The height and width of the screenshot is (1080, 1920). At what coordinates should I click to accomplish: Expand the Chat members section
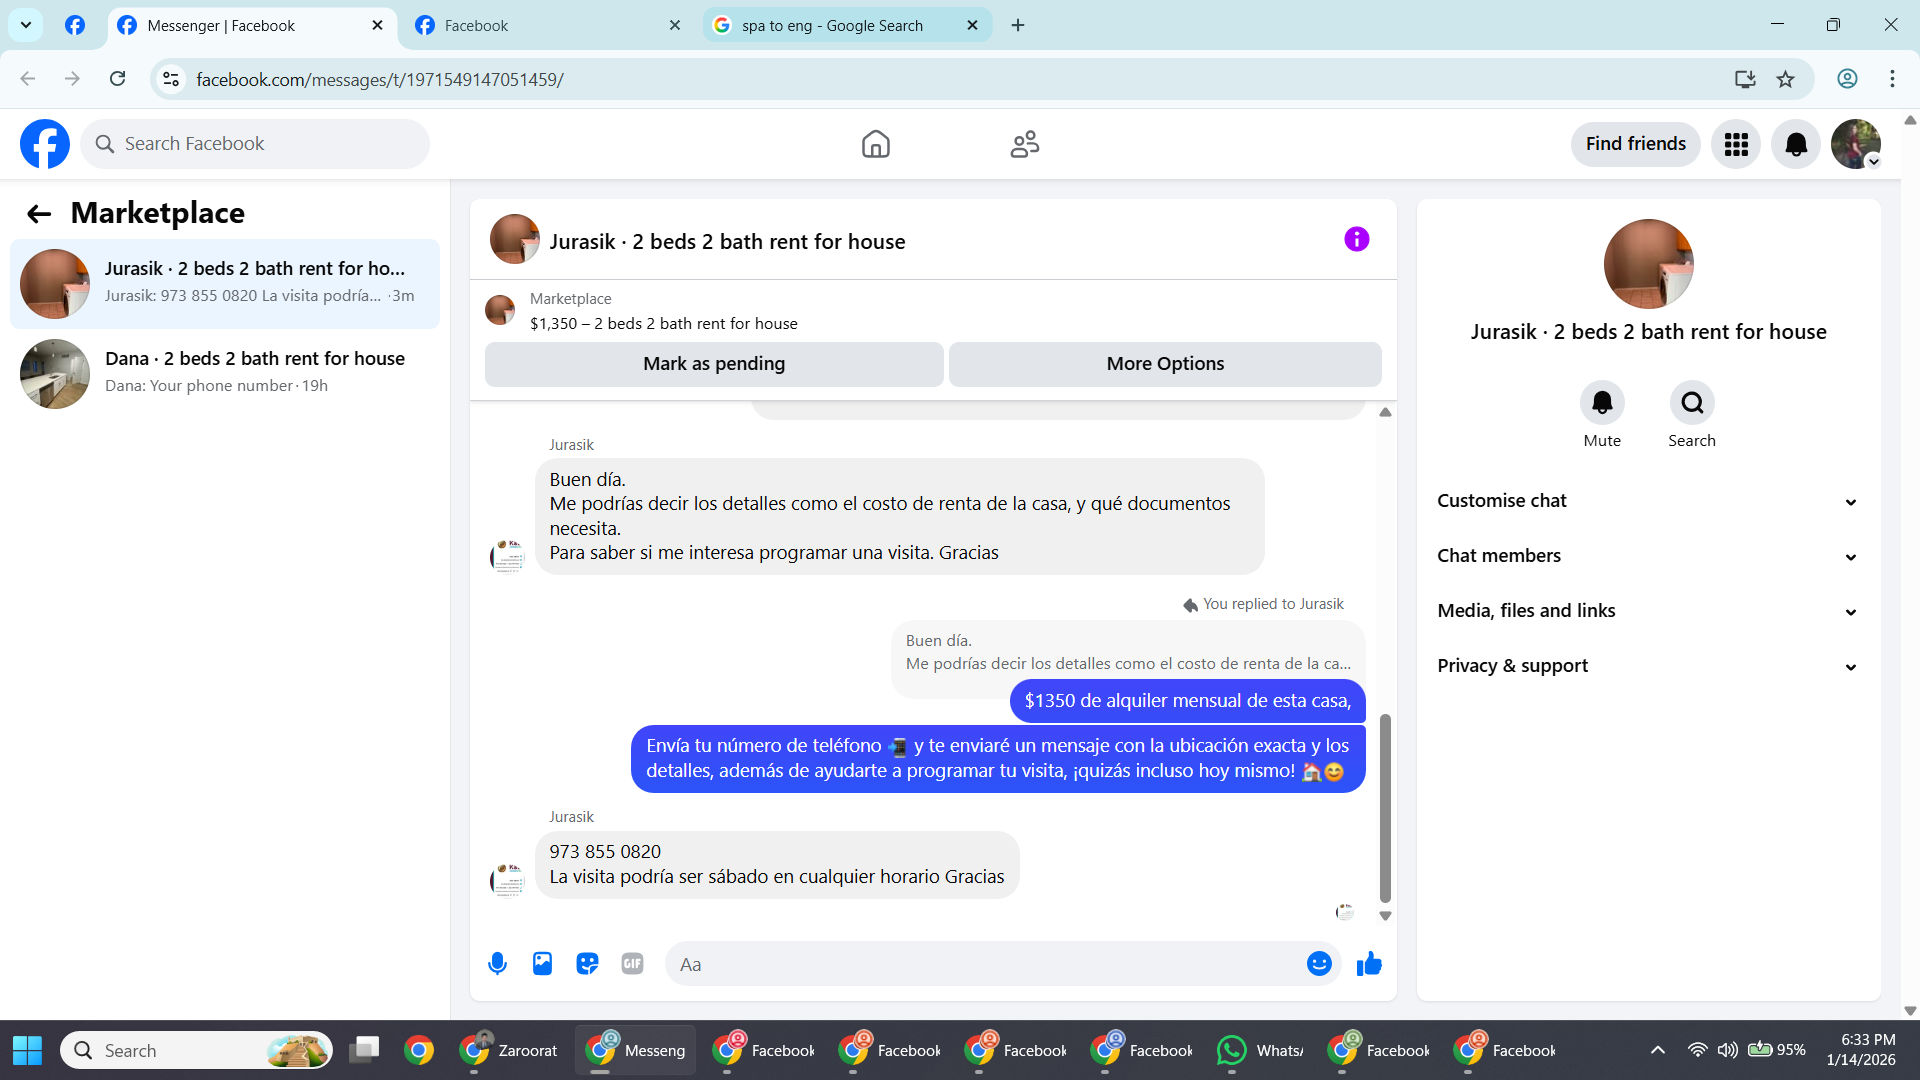[x=1648, y=556]
